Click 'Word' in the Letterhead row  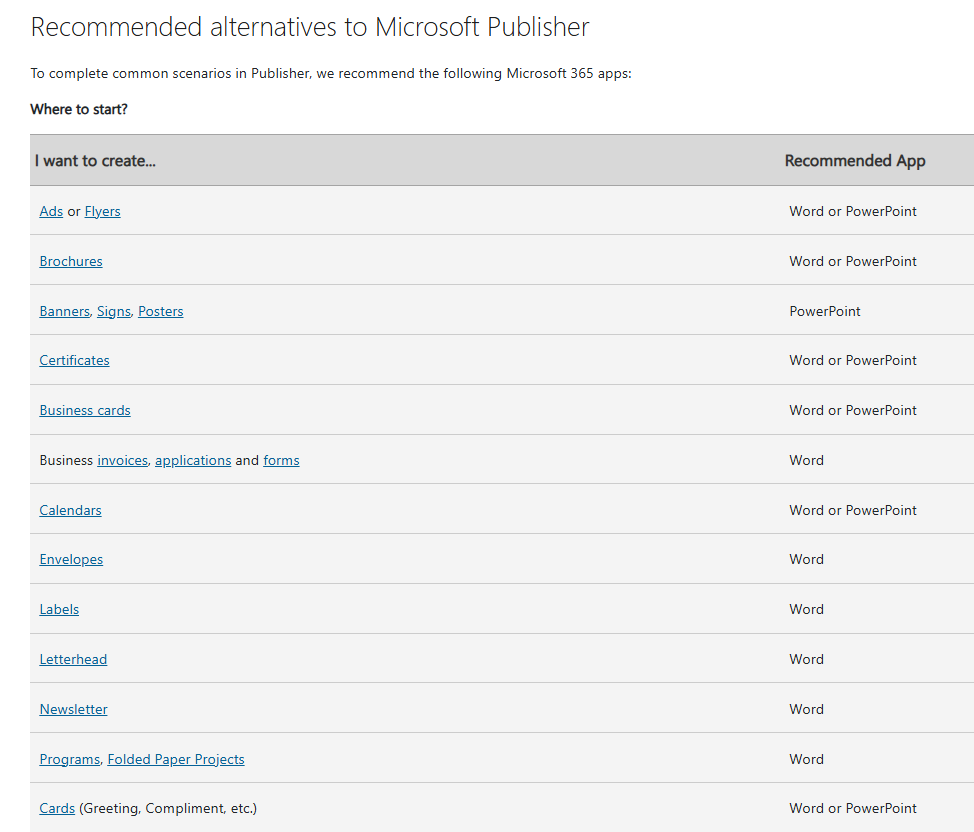click(x=806, y=659)
